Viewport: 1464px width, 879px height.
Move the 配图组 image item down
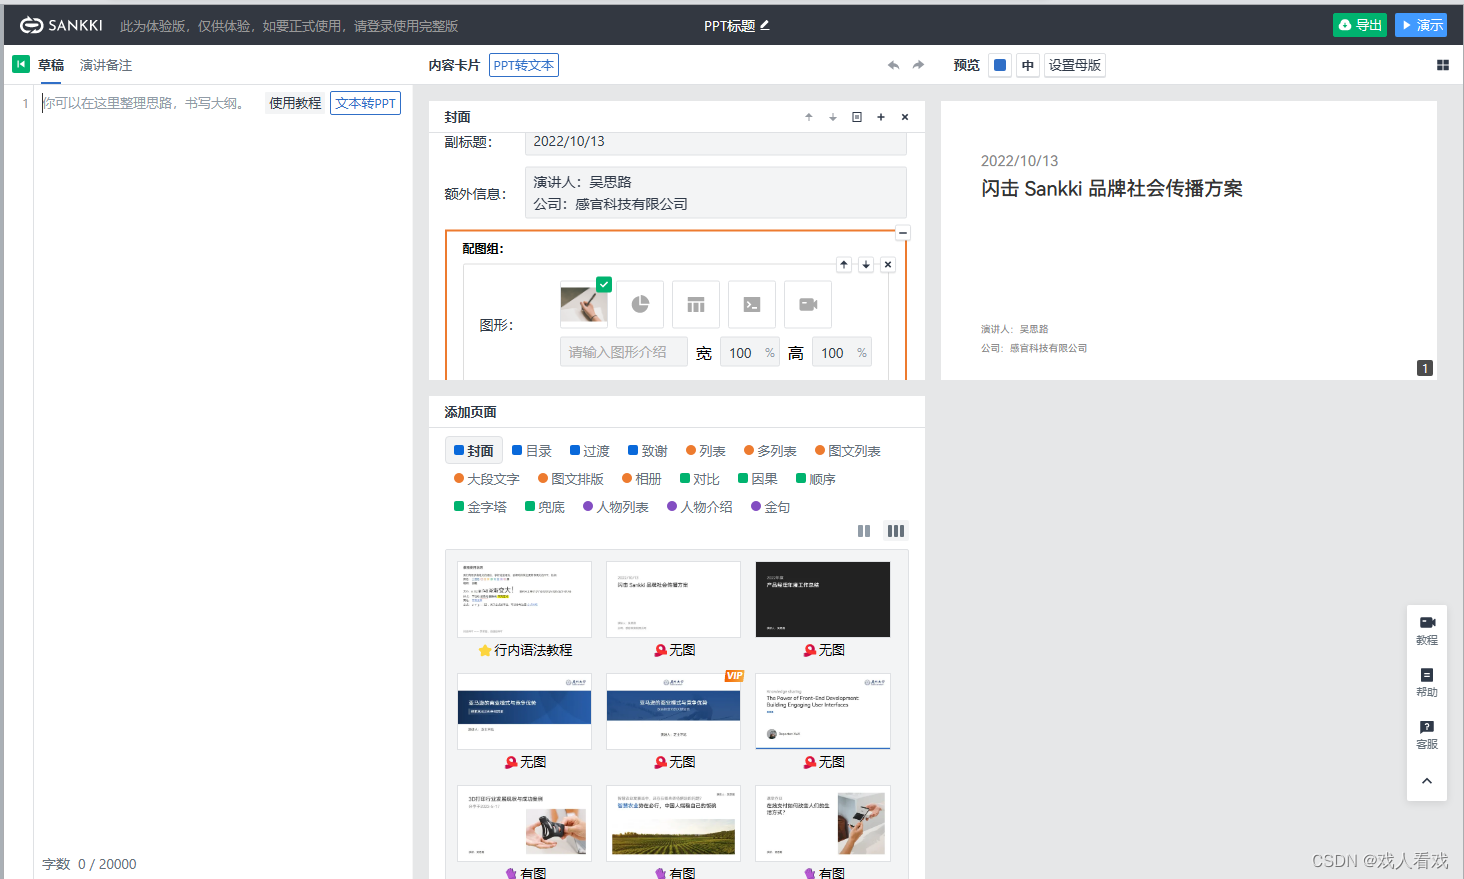coord(866,265)
